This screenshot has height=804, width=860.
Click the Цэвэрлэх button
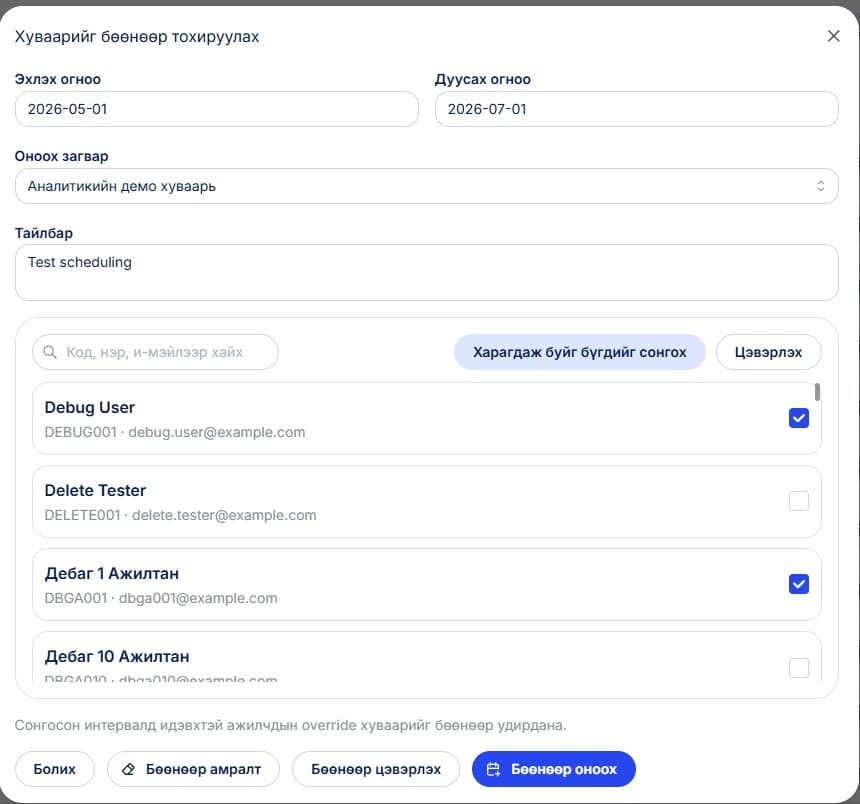click(x=768, y=352)
